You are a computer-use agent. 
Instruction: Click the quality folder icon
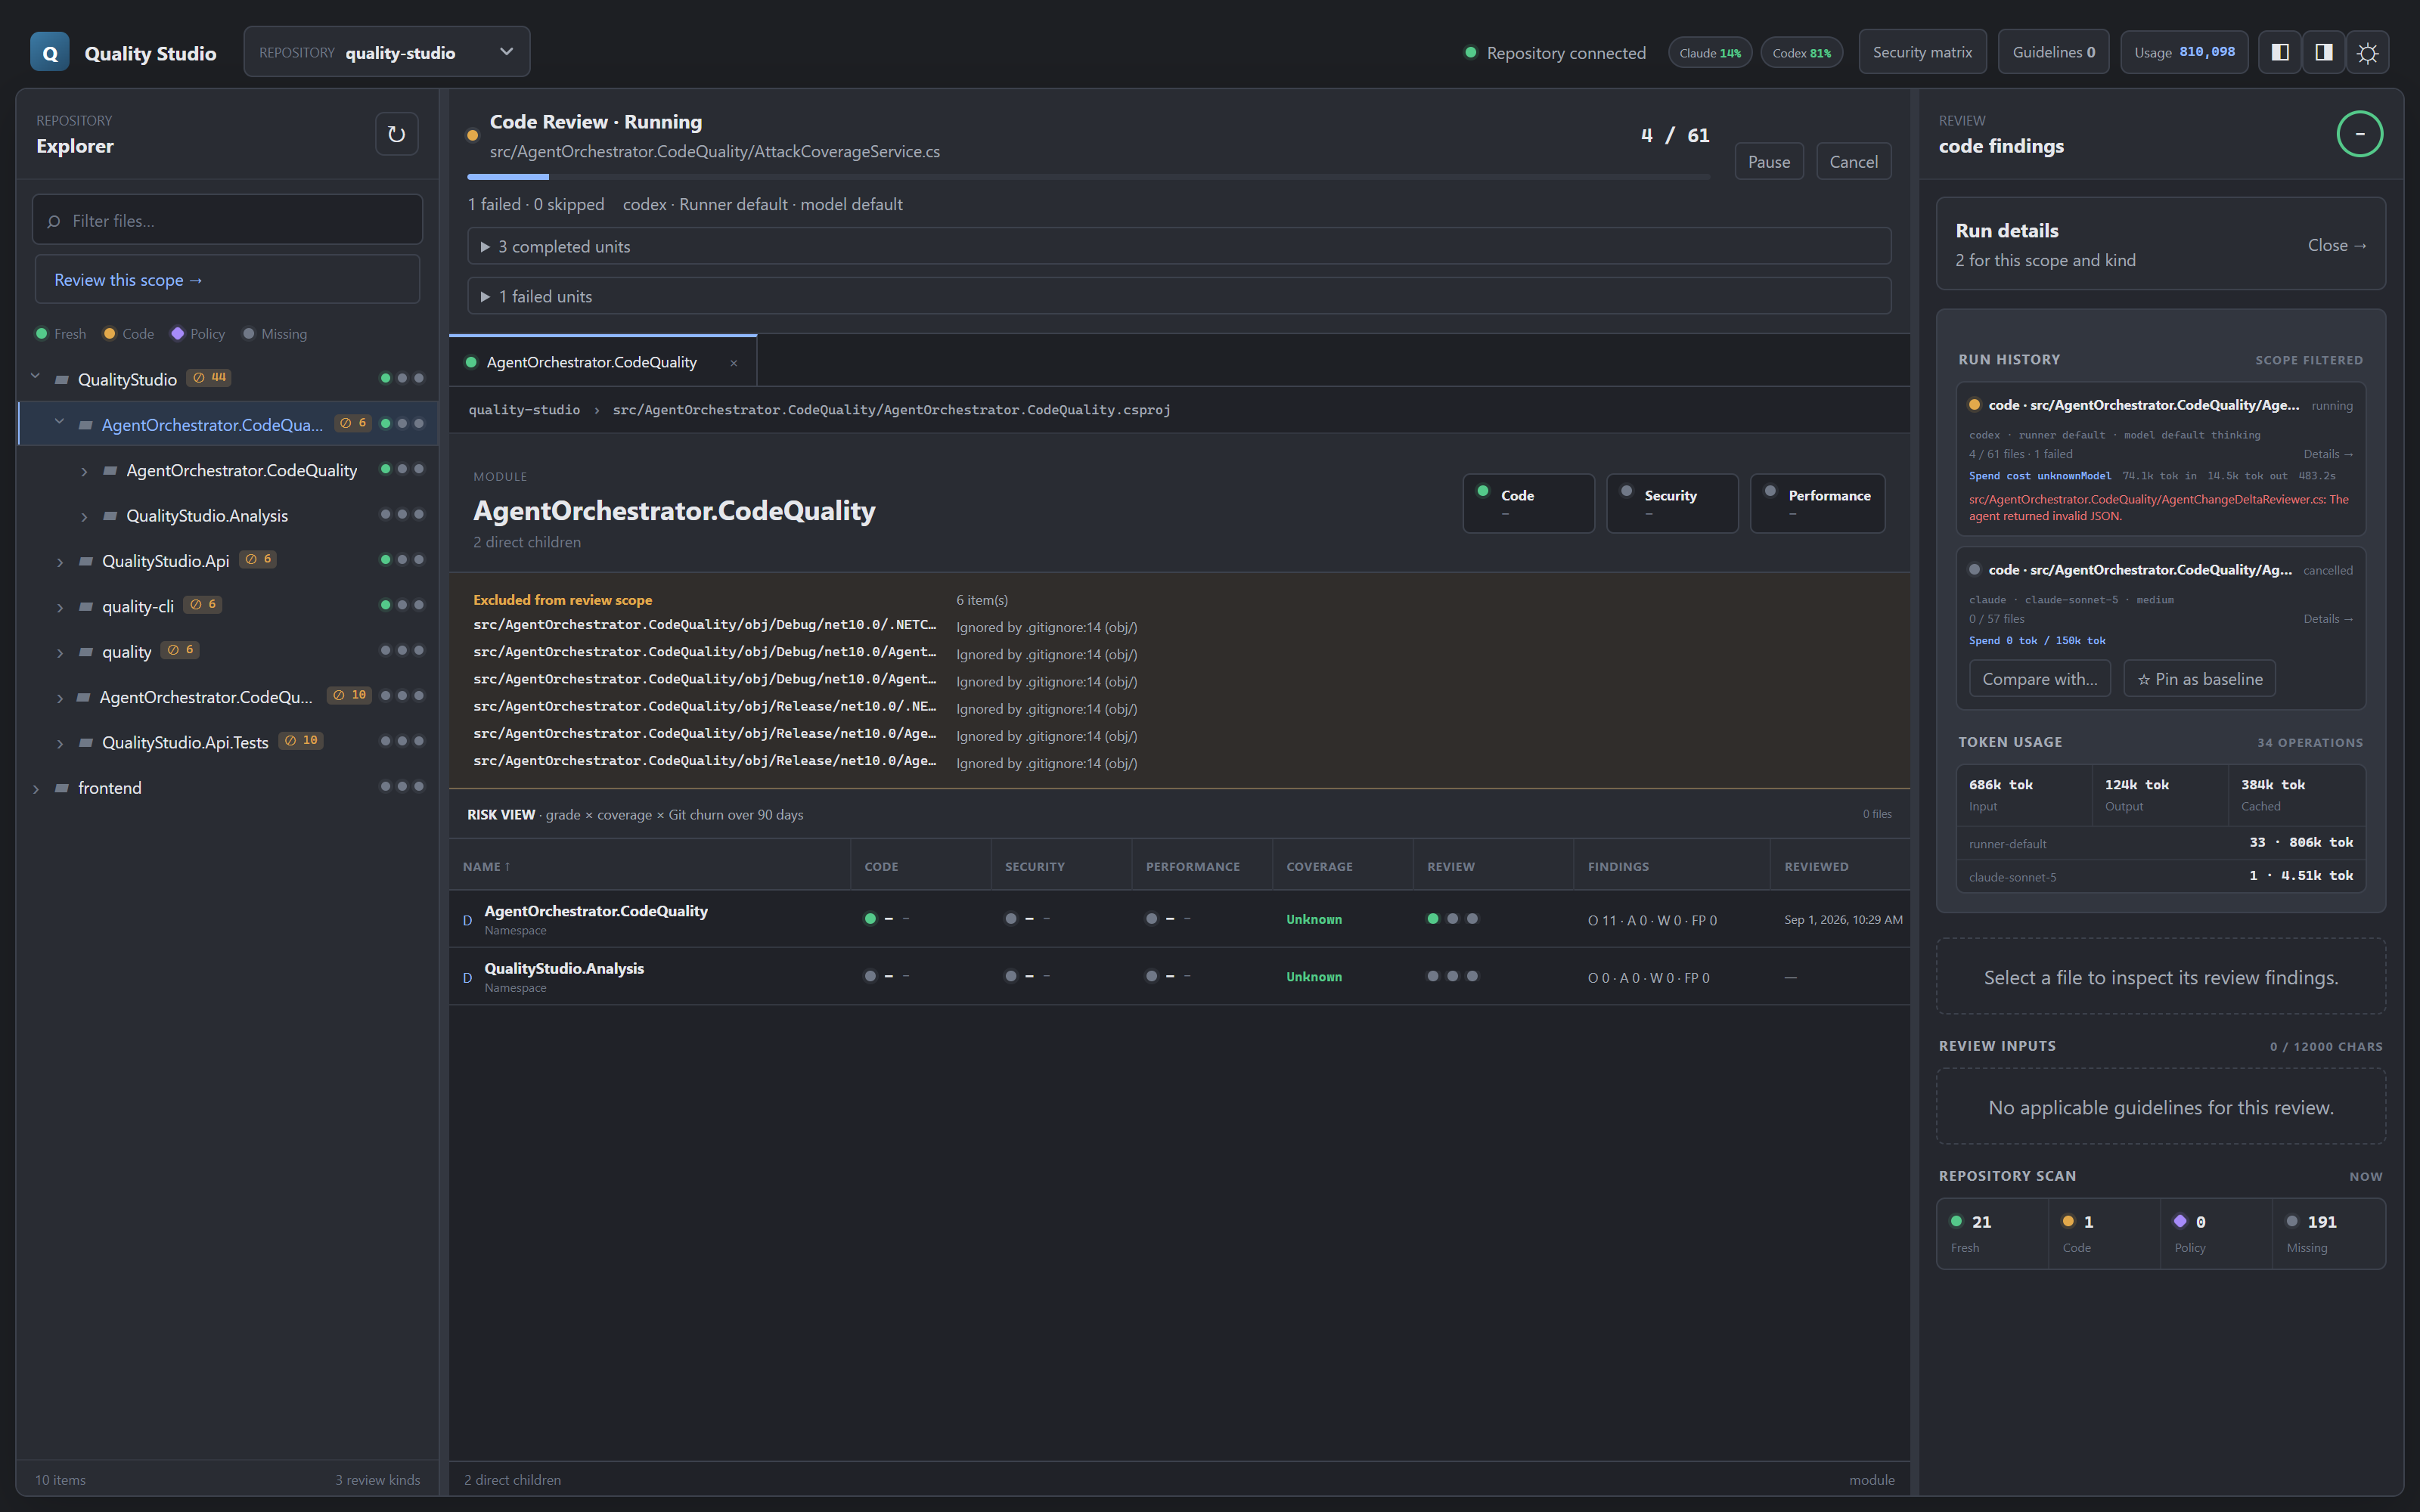tap(86, 652)
